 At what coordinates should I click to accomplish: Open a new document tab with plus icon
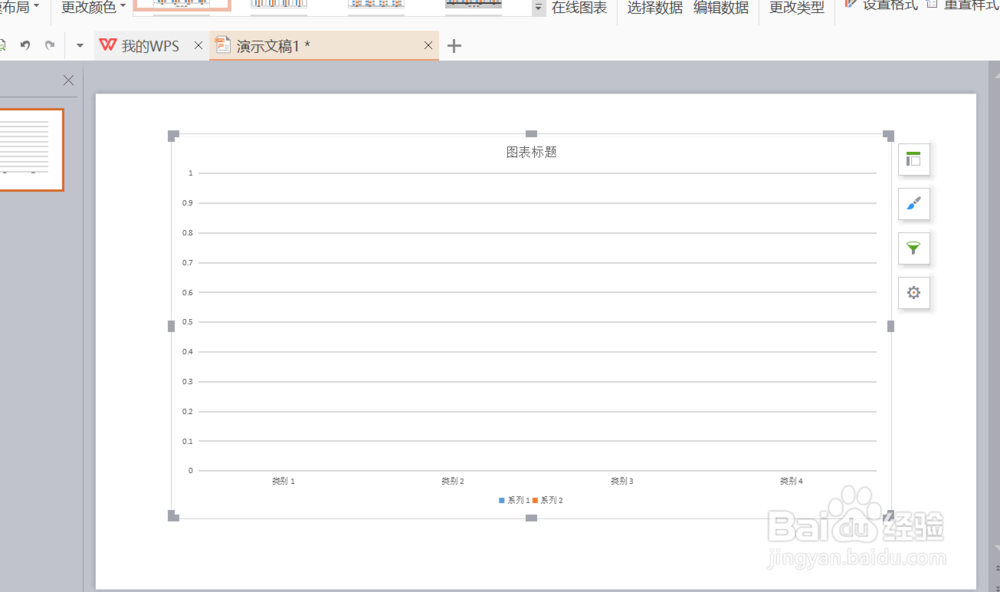453,45
